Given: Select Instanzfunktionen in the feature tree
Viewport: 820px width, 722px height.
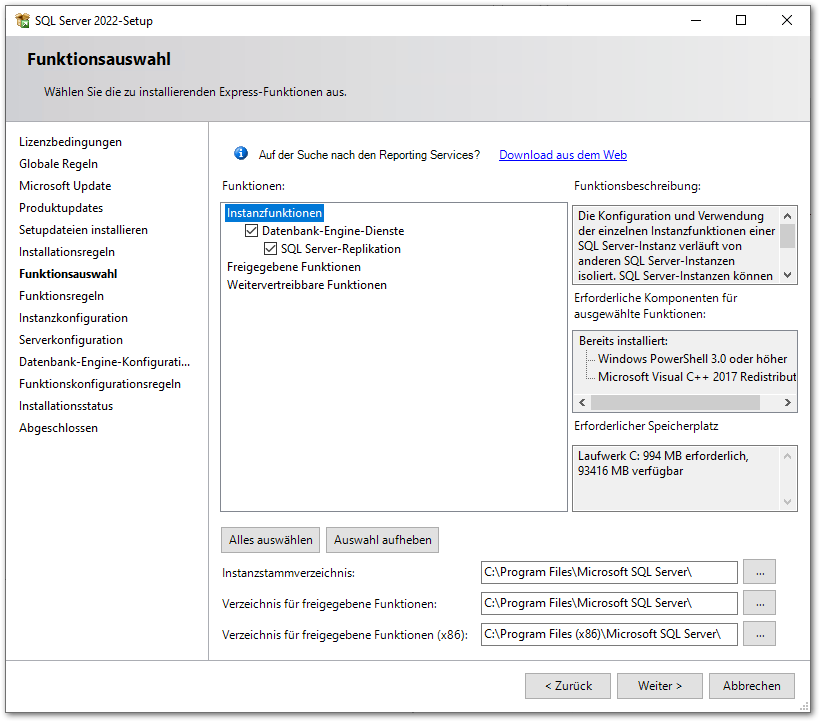Looking at the screenshot, I should pos(274,213).
